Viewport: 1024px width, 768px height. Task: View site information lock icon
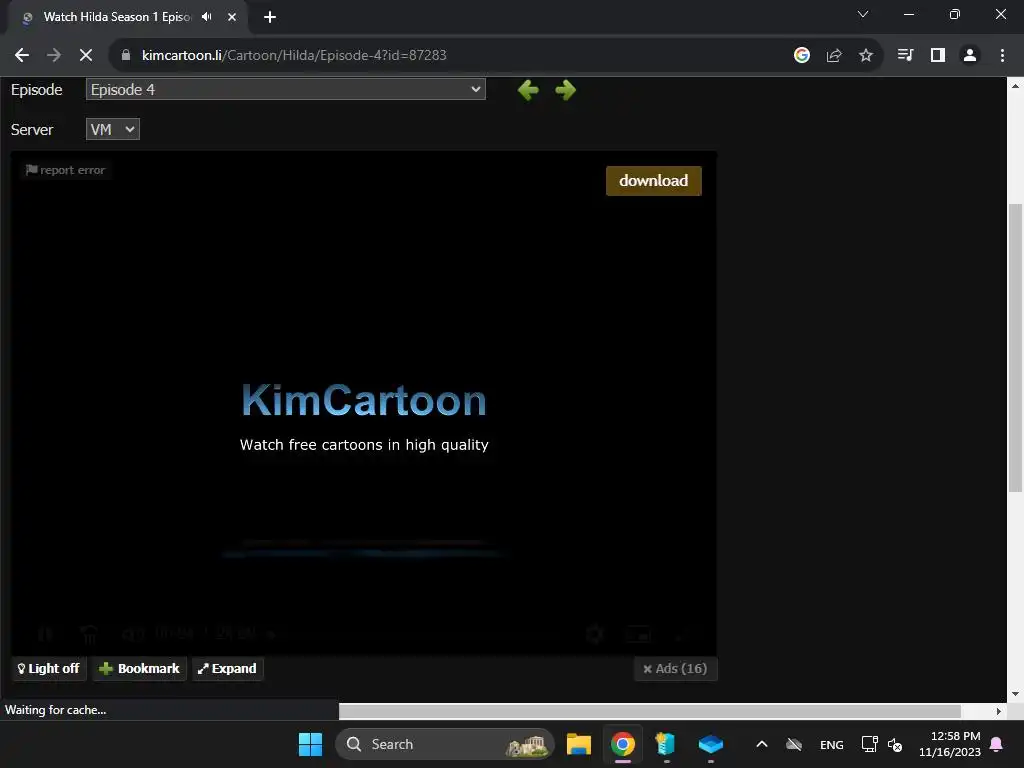click(126, 56)
